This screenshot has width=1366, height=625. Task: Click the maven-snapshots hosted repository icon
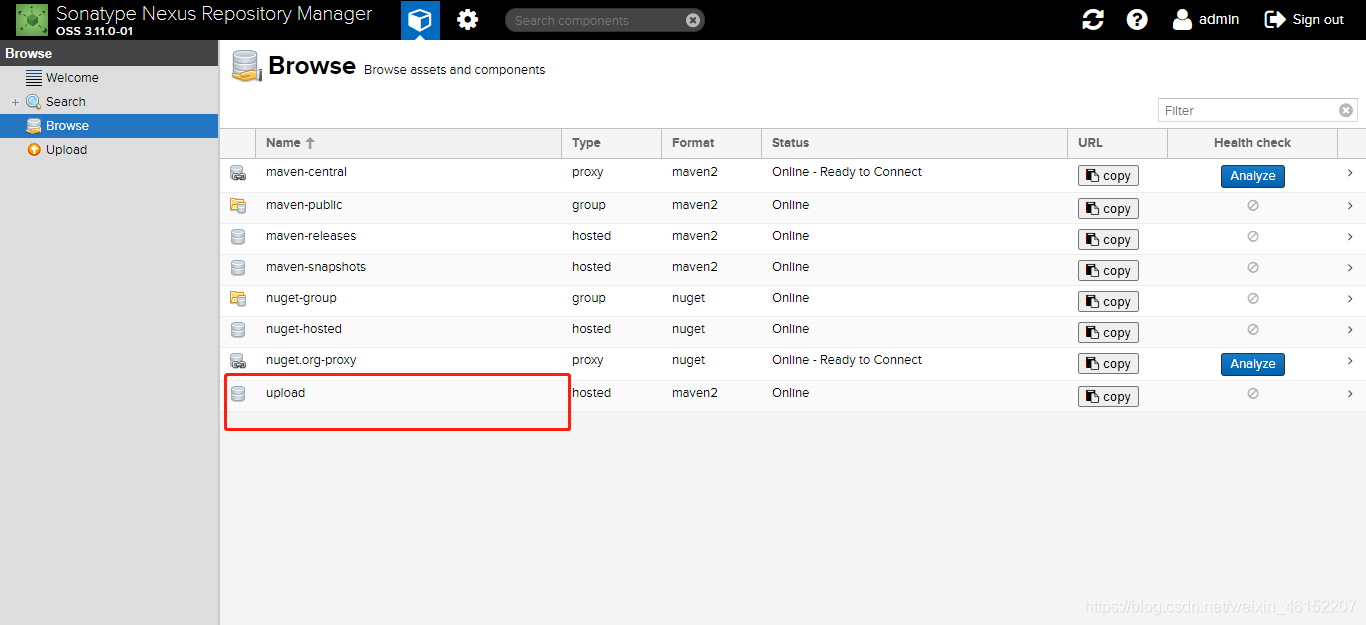(238, 268)
